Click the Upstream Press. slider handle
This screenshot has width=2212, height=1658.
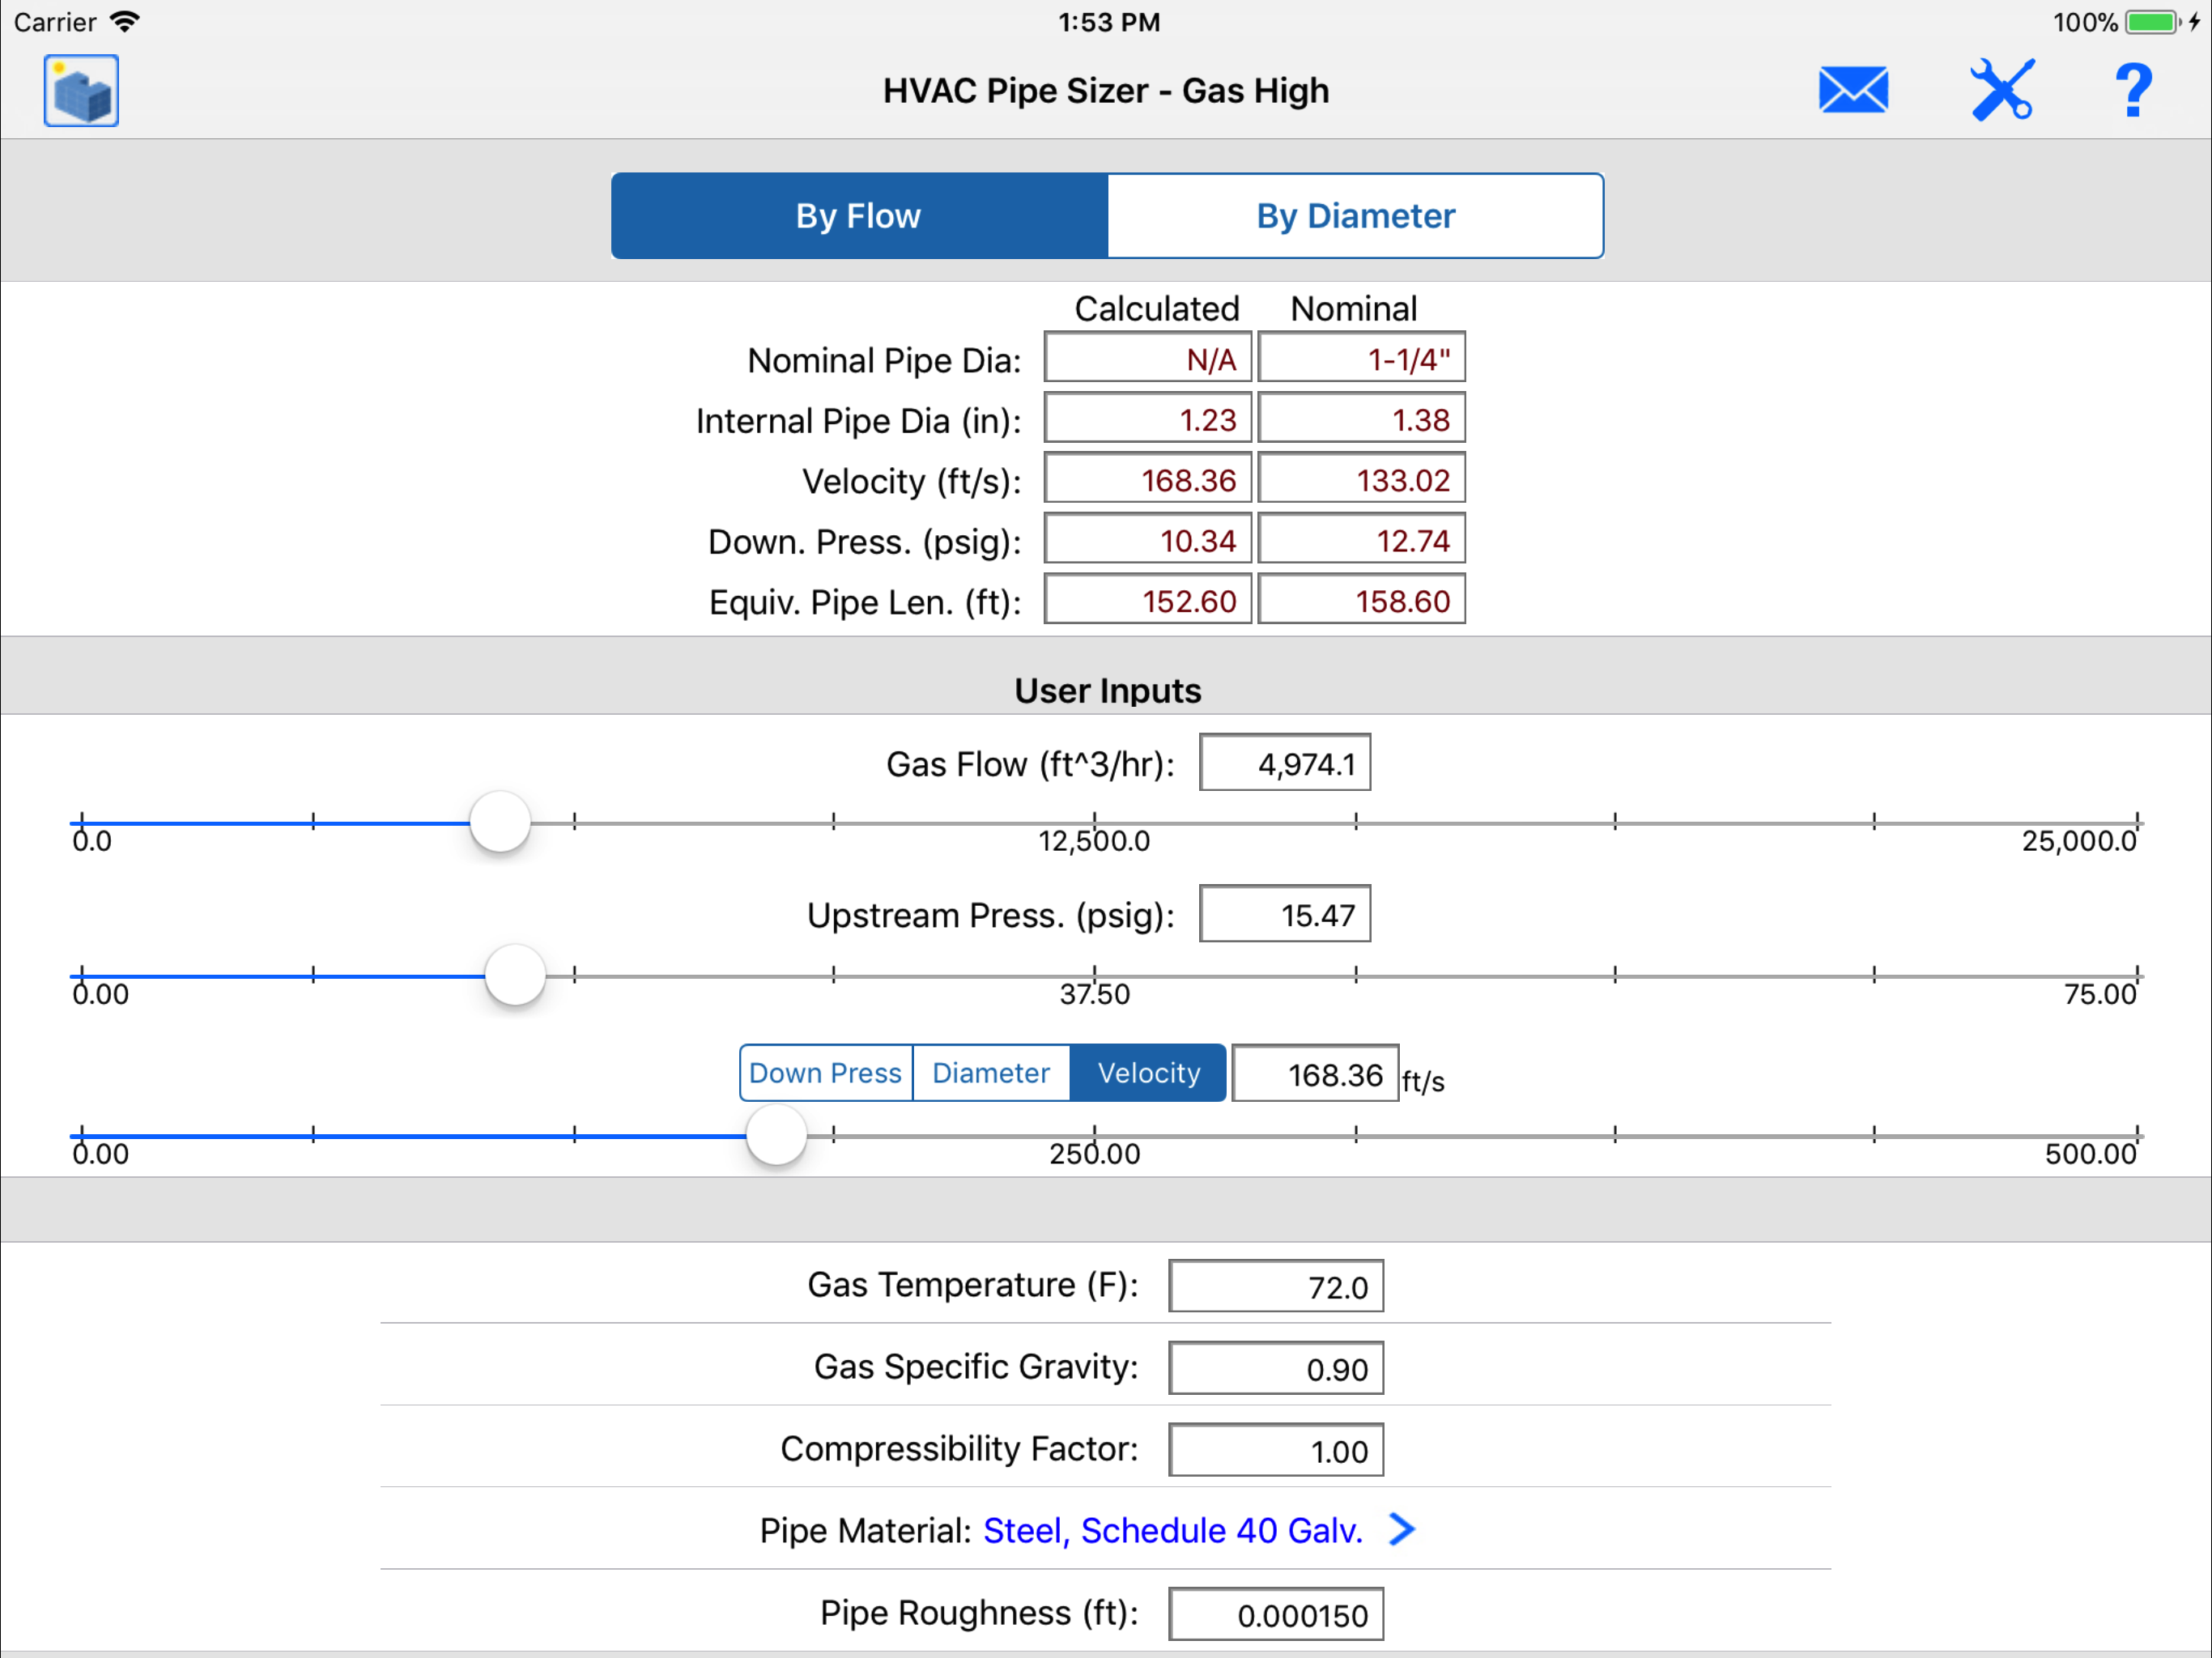tap(515, 975)
